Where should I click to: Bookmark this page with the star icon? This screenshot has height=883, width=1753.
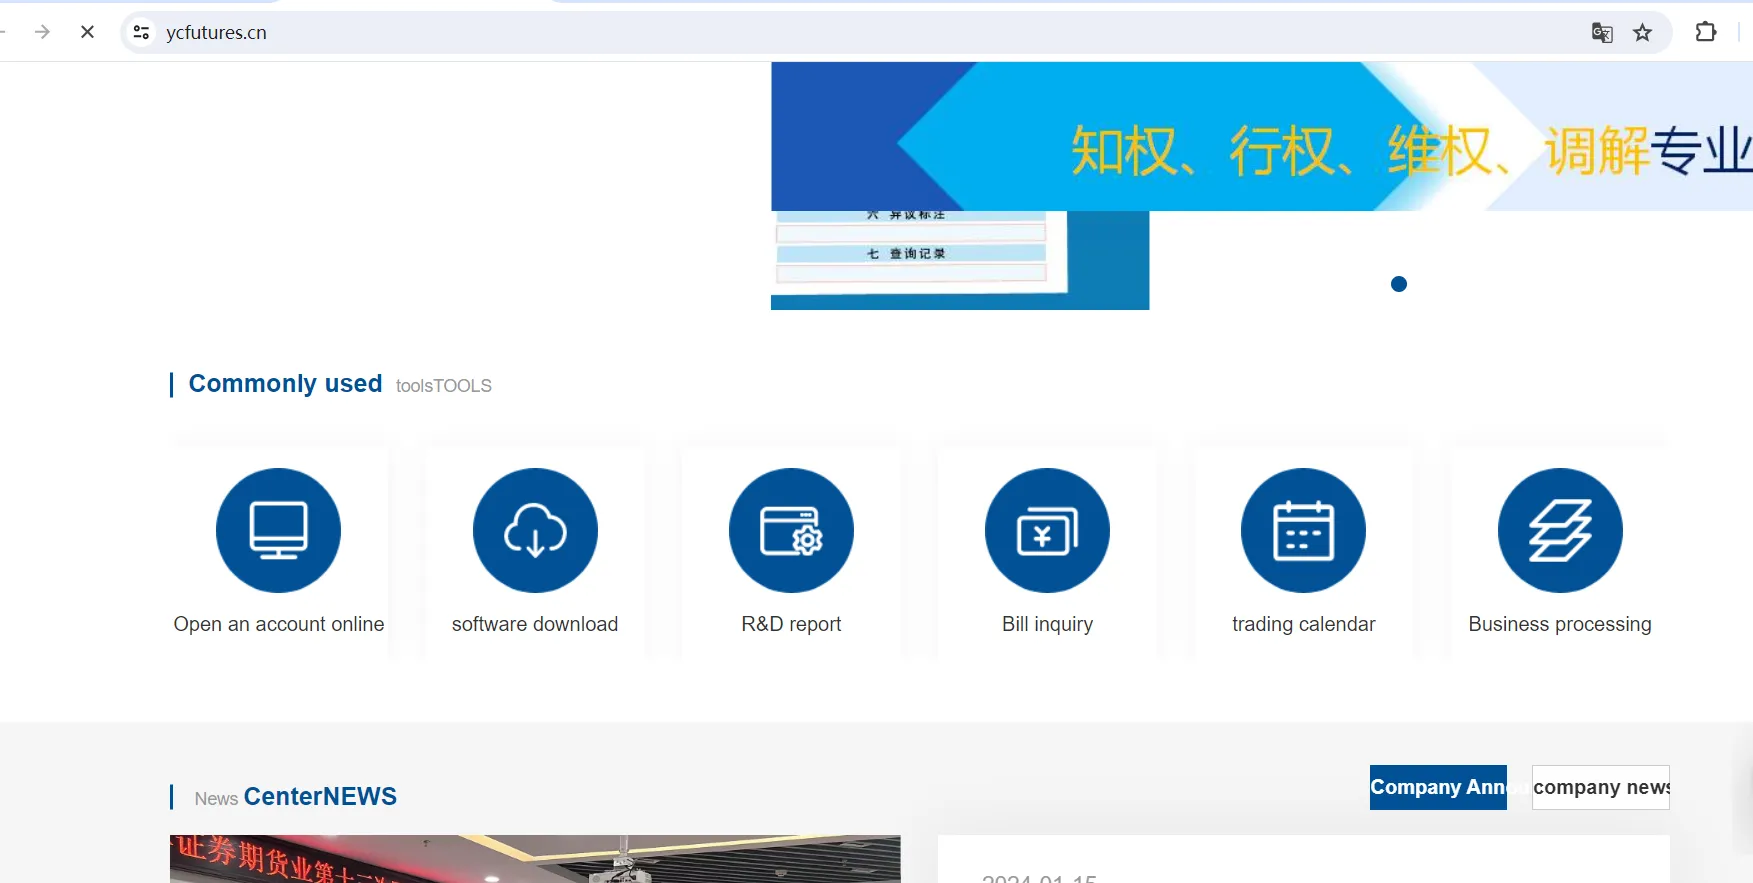(x=1643, y=33)
